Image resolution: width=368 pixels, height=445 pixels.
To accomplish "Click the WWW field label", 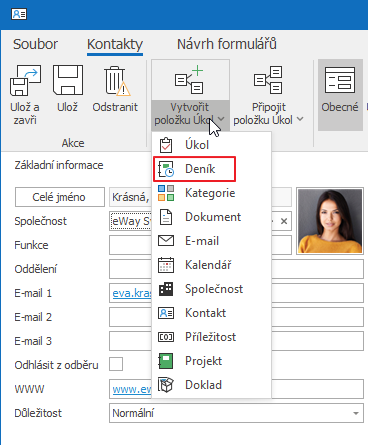I will (x=29, y=389).
